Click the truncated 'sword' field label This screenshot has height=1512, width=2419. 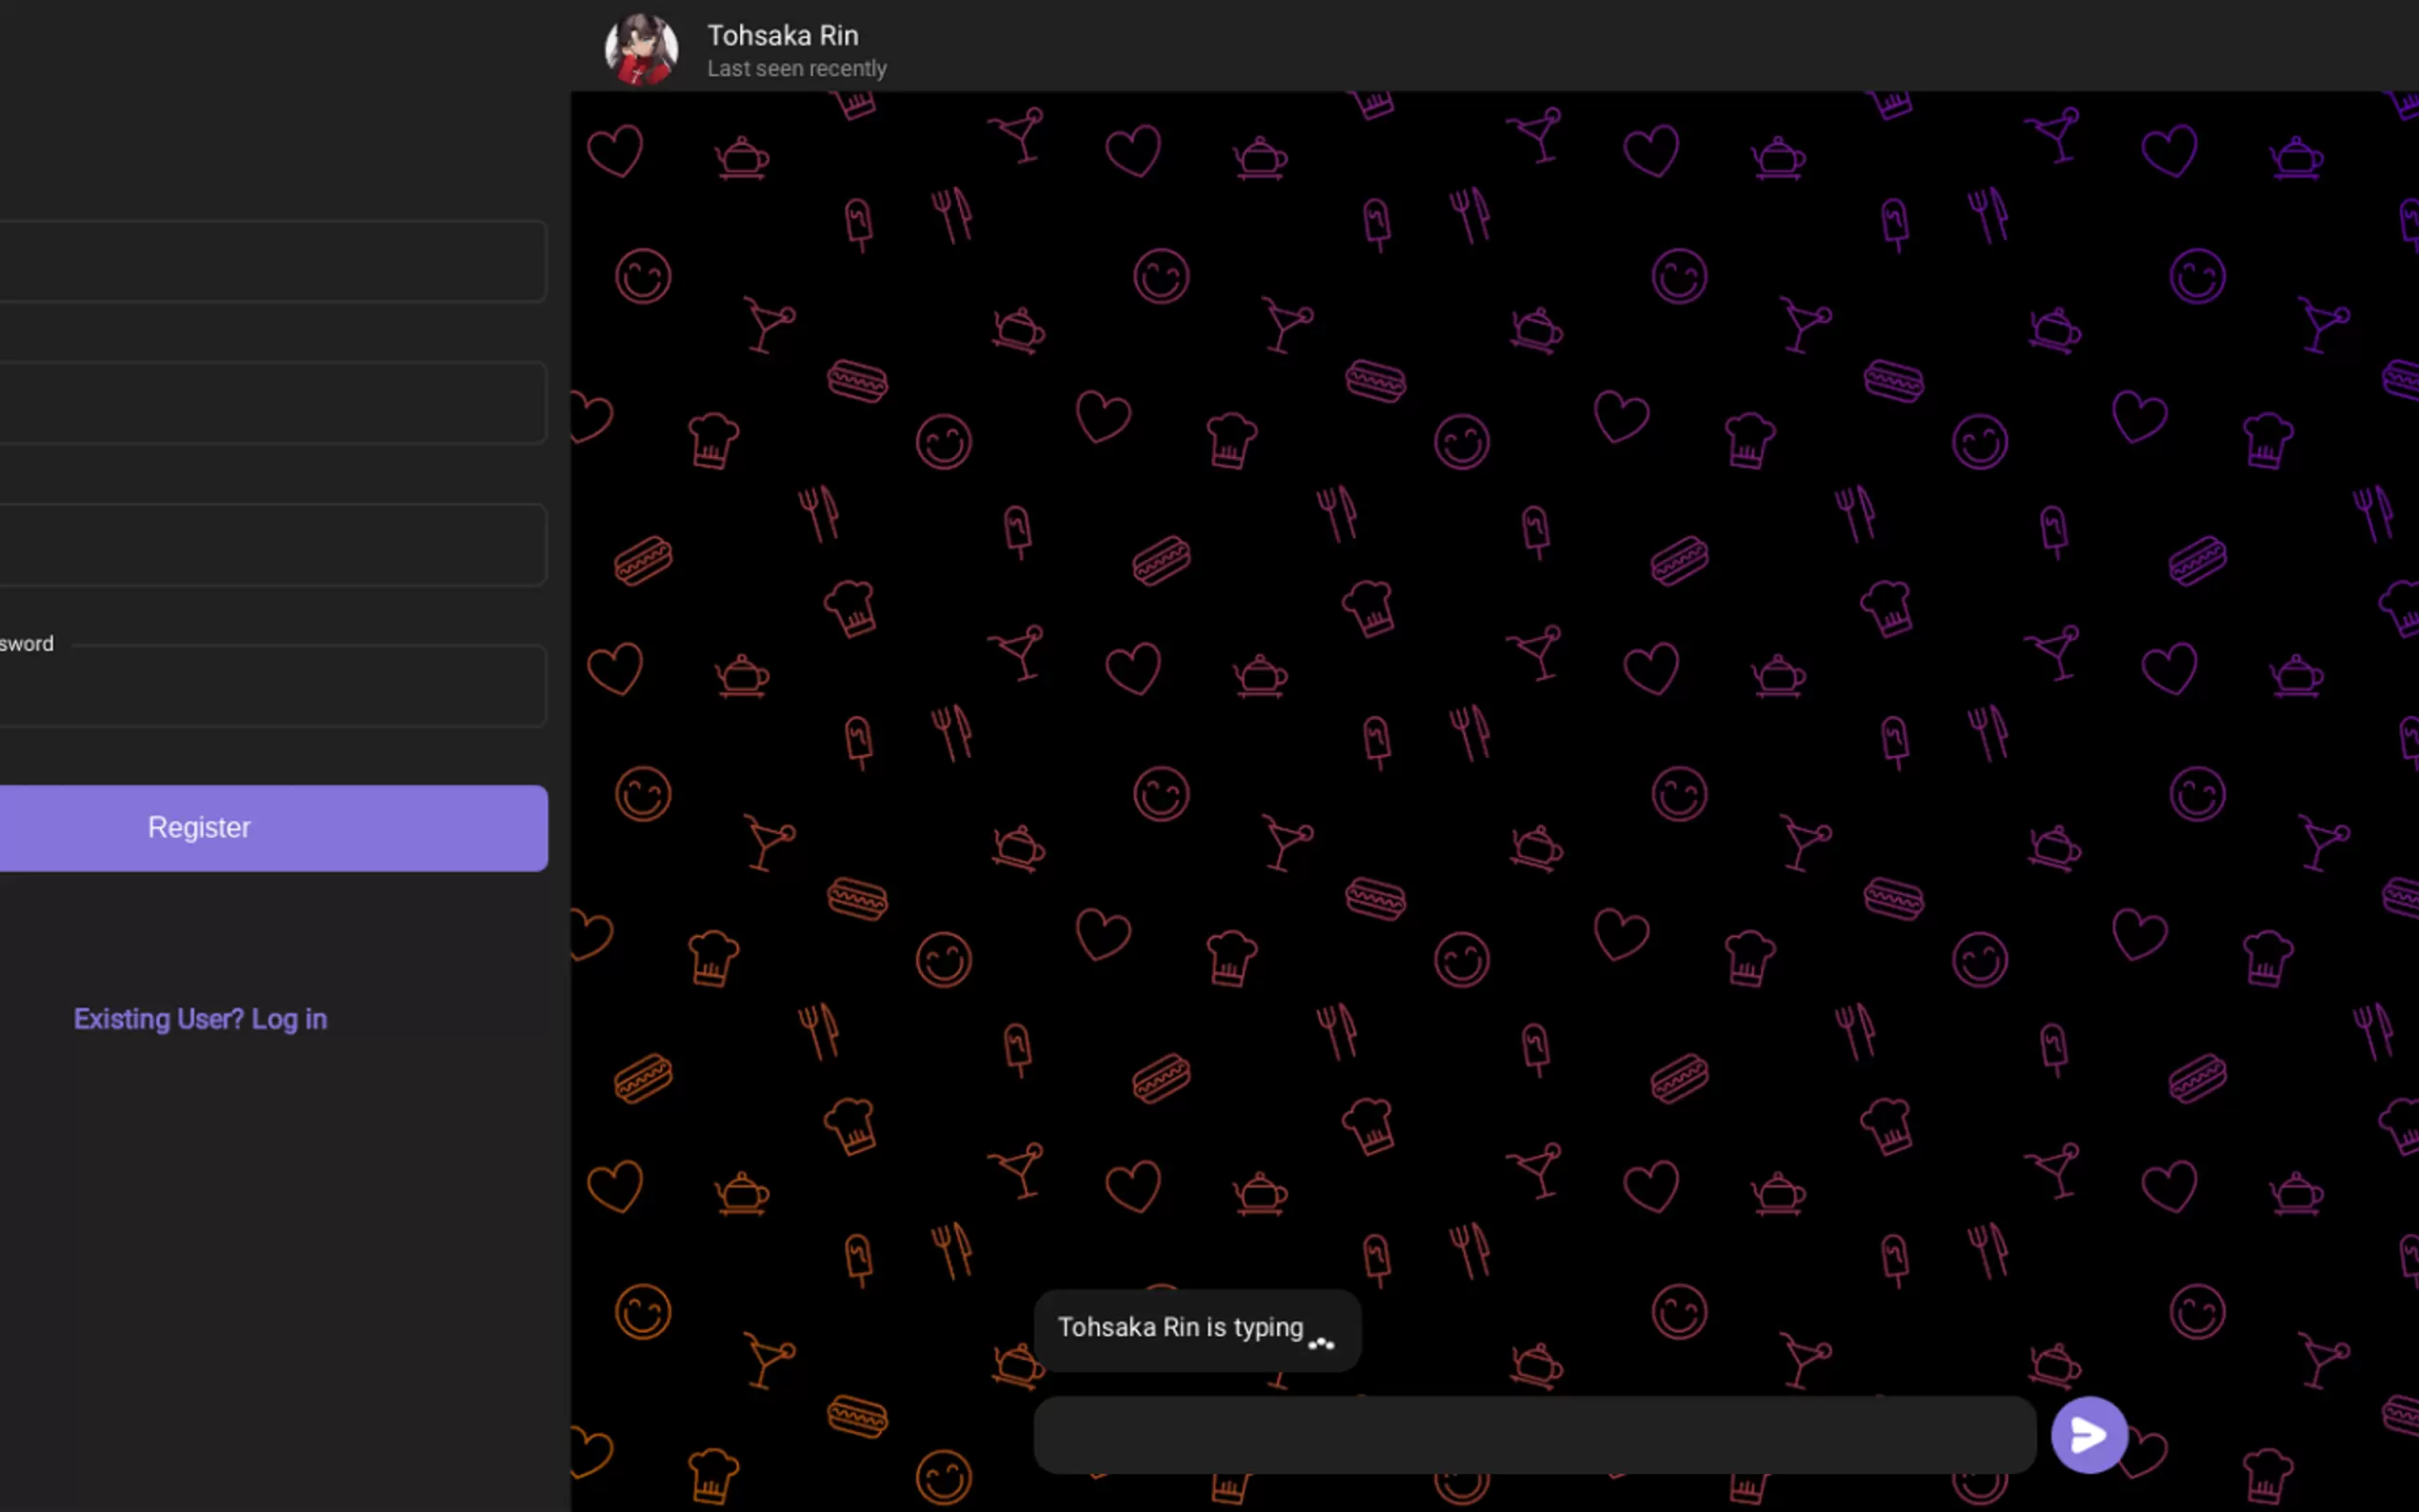(27, 644)
